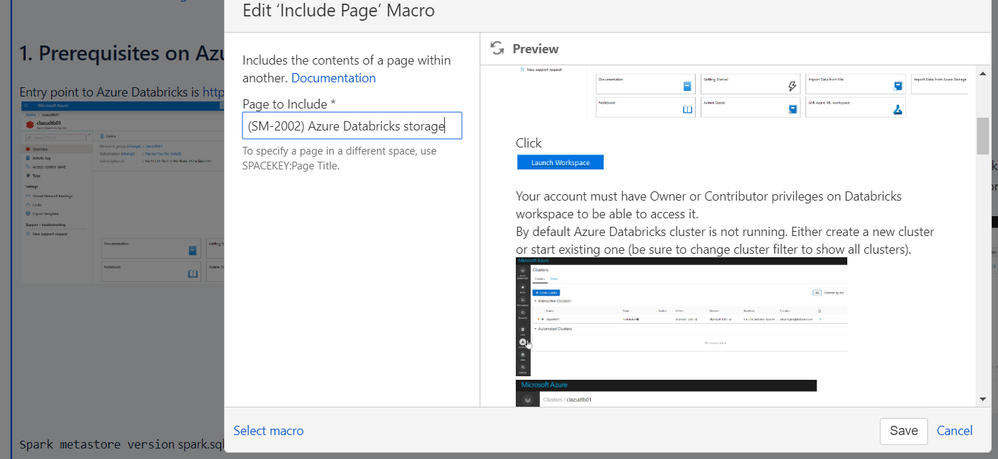
Task: Click the Documentation tile's blue book icon in preview
Action: click(x=687, y=87)
